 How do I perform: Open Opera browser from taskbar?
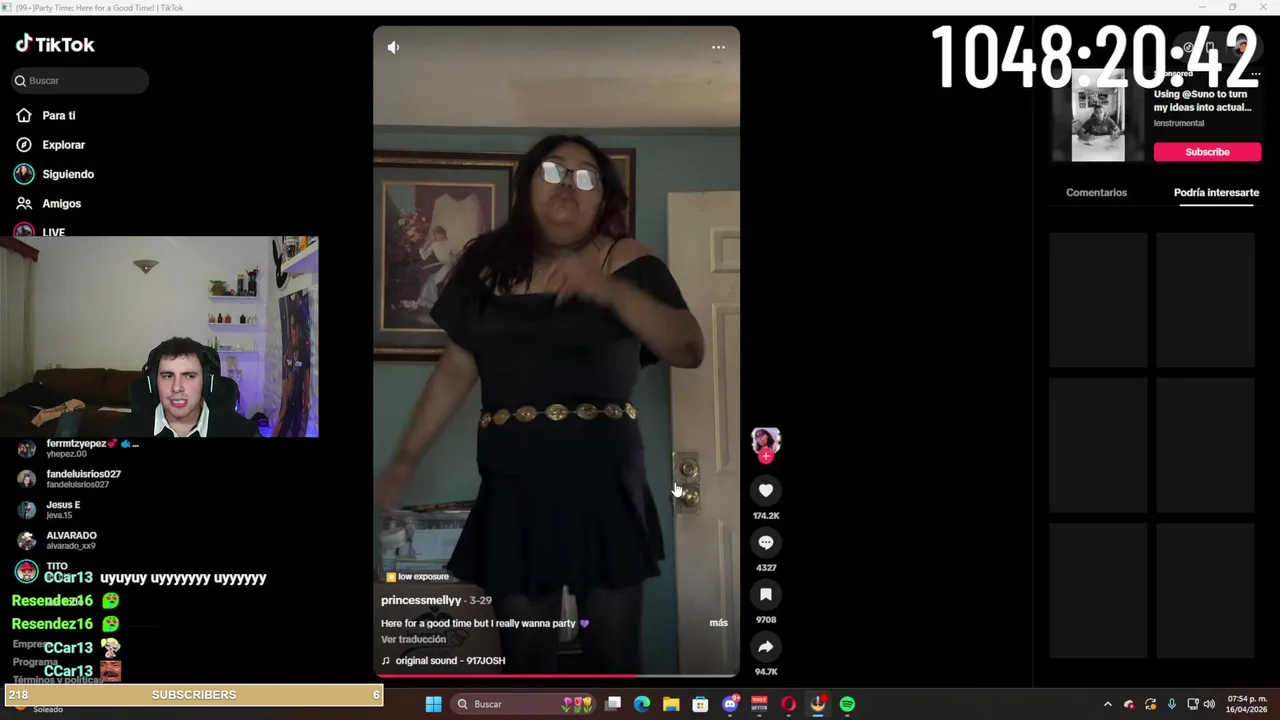point(788,704)
